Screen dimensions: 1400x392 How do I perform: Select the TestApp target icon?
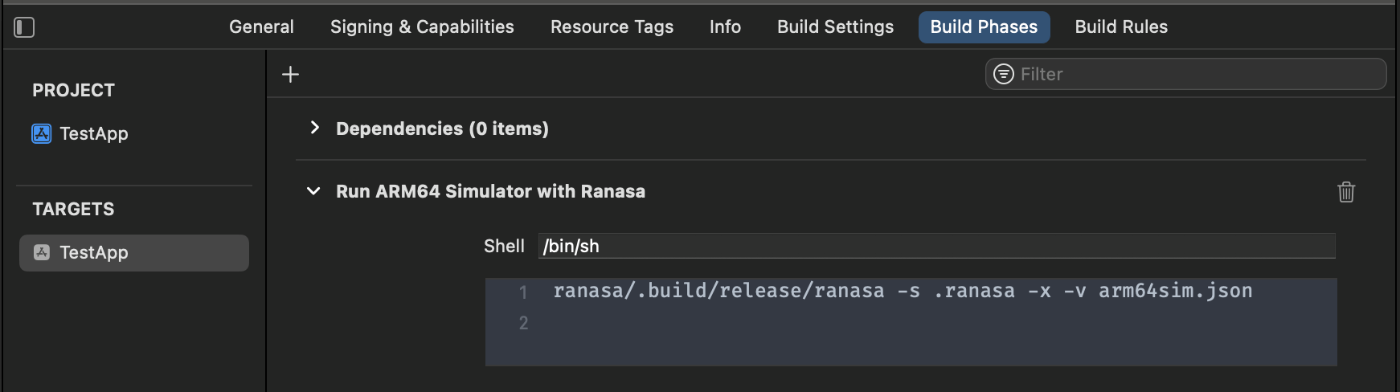pyautogui.click(x=41, y=253)
